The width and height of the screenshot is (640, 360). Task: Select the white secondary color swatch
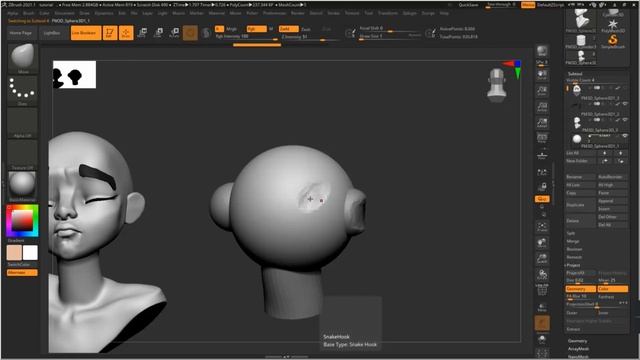pos(30,253)
